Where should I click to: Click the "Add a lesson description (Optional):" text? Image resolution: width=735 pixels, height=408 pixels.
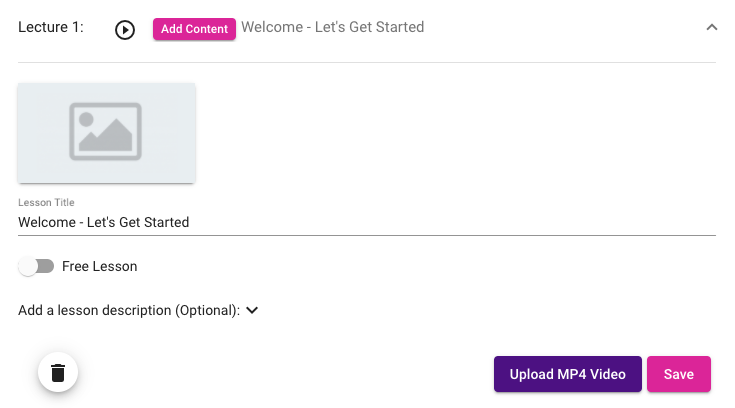129,310
